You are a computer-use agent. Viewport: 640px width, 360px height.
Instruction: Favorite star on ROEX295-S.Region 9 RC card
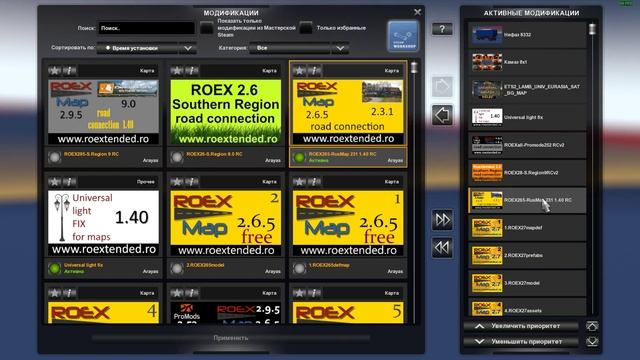click(x=54, y=71)
